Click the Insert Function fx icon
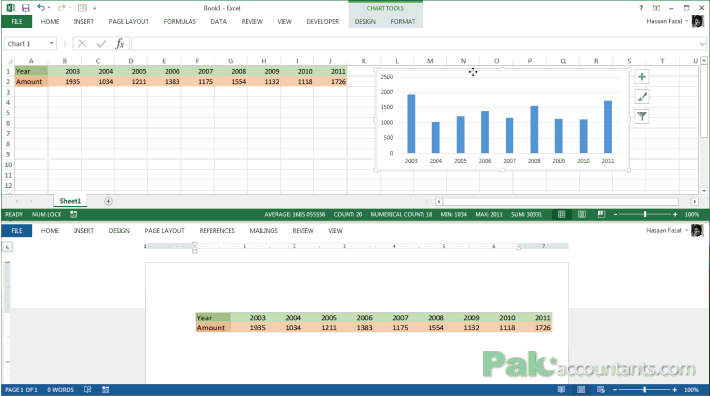This screenshot has width=710, height=396. click(x=120, y=43)
